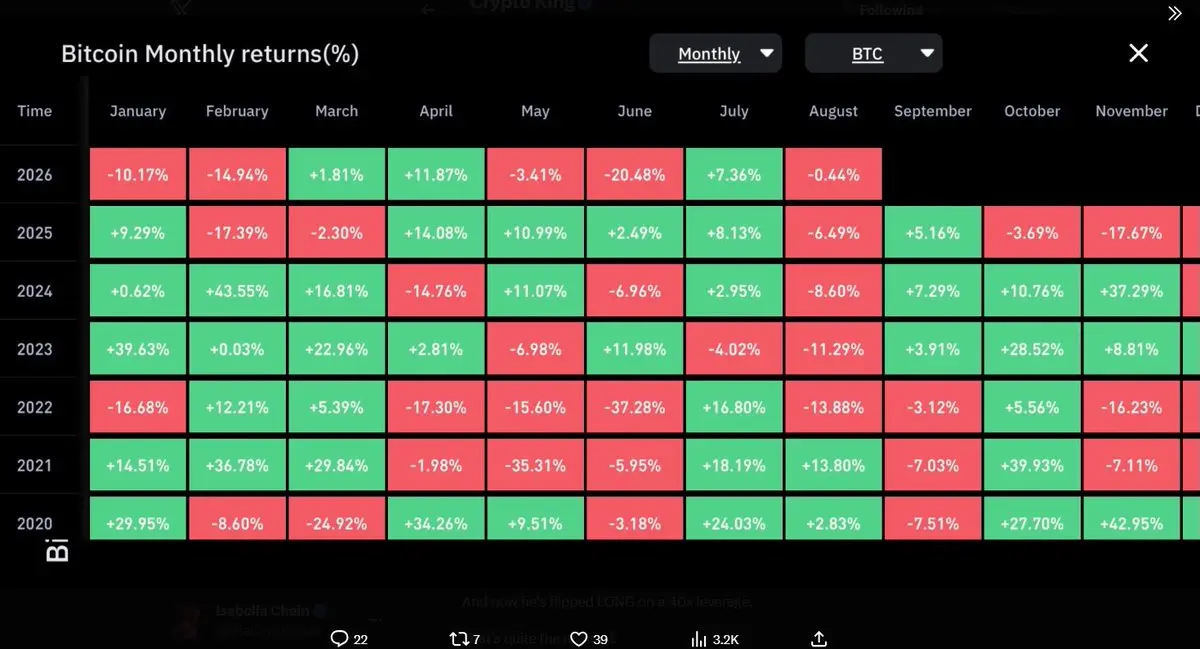Select the 2022 row label
This screenshot has width=1200, height=649.
coord(34,407)
